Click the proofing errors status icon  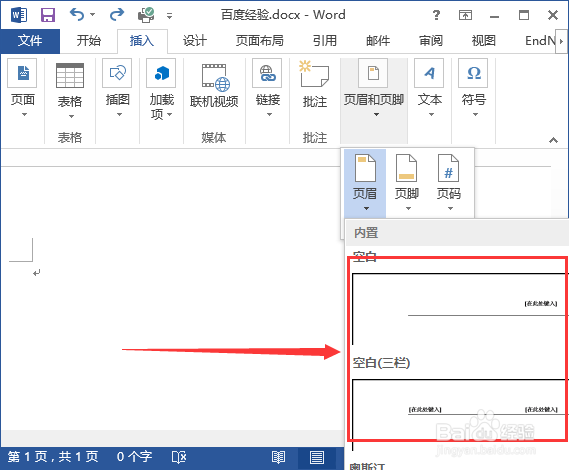tap(179, 457)
